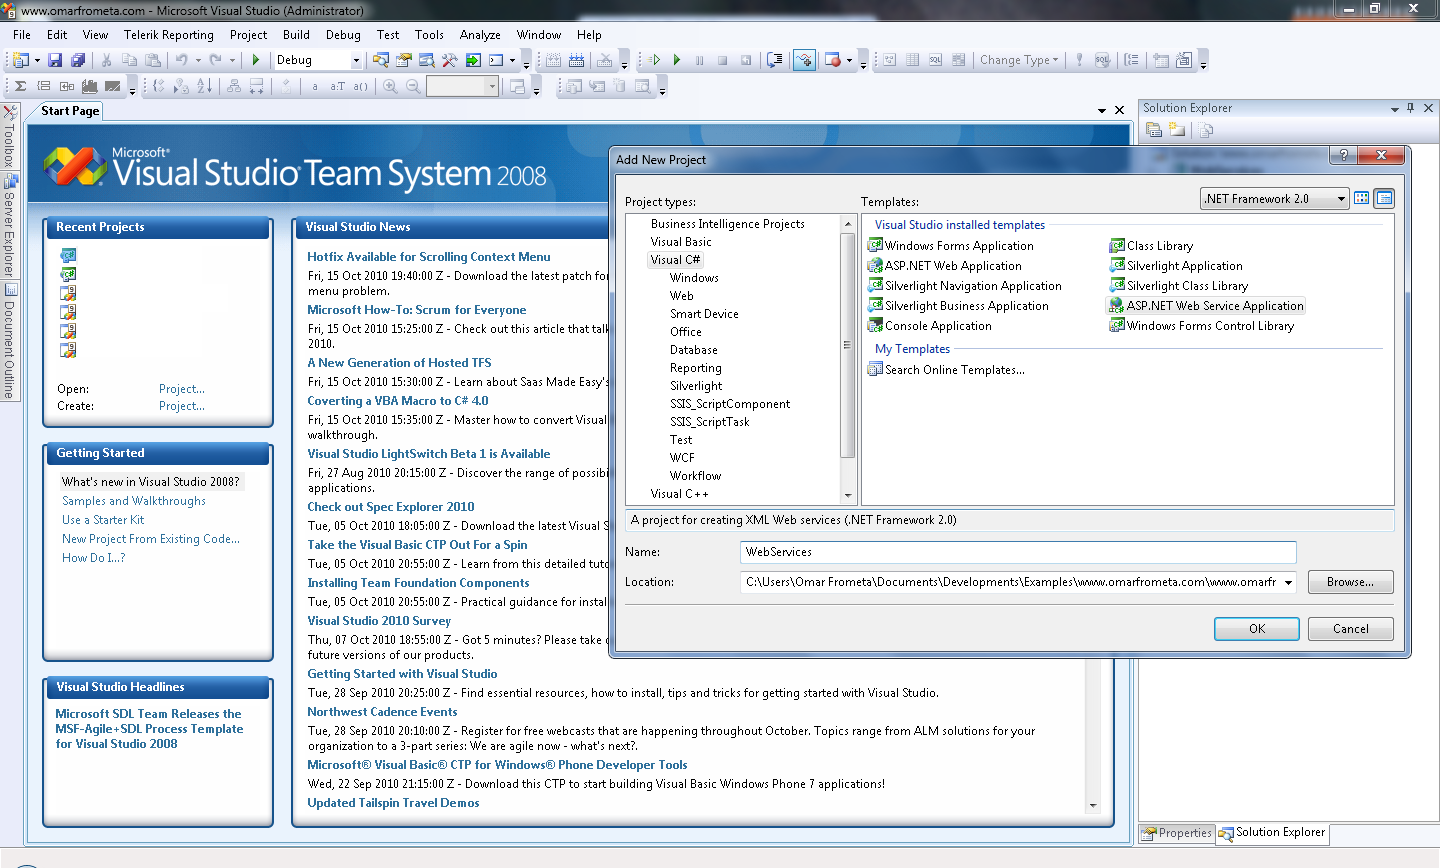The image size is (1440, 868).
Task: Switch templates to Small Icons view
Action: [1384, 198]
